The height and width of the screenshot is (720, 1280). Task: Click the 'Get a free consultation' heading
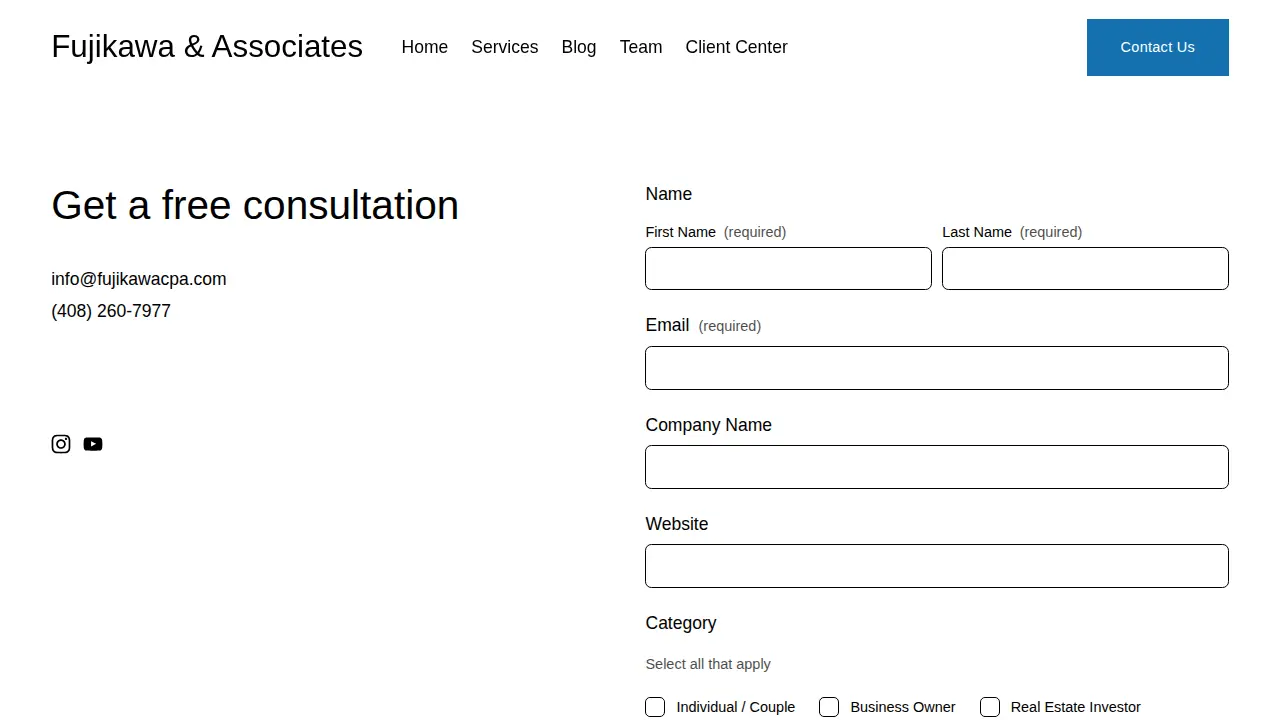point(255,205)
